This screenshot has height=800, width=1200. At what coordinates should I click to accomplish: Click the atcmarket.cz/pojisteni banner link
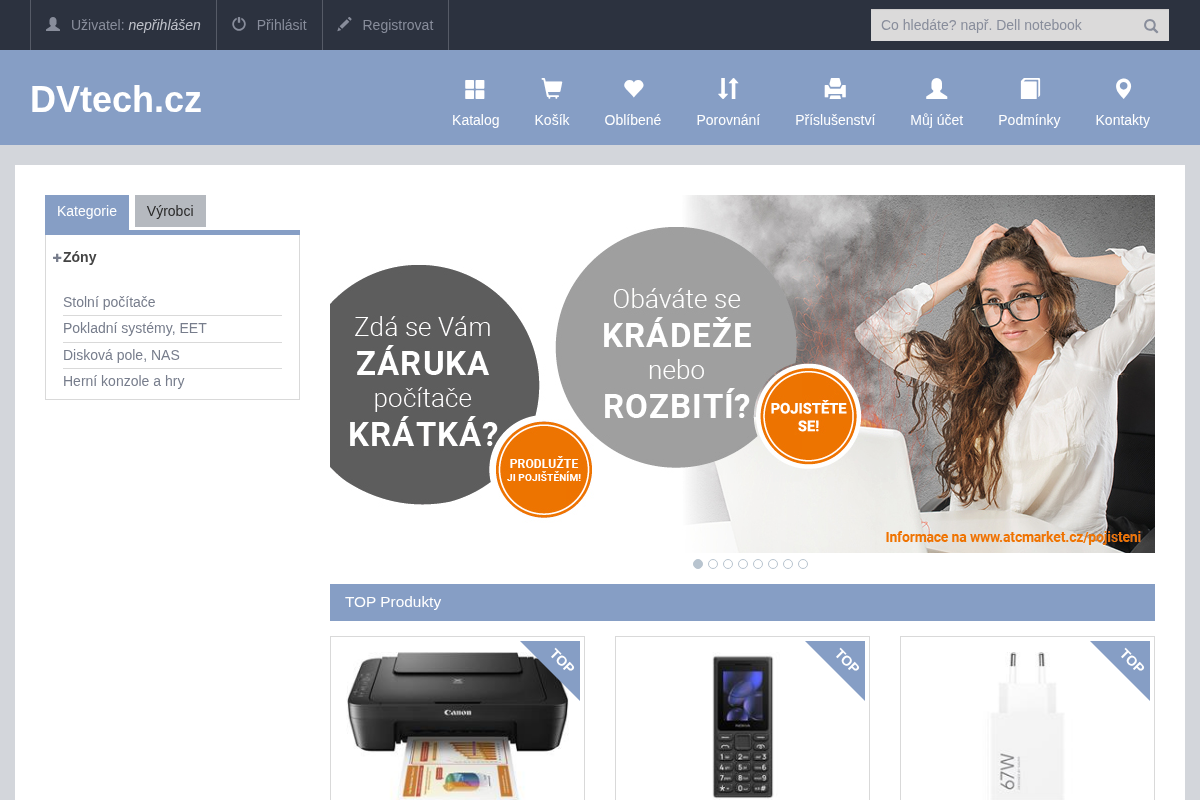point(1013,537)
